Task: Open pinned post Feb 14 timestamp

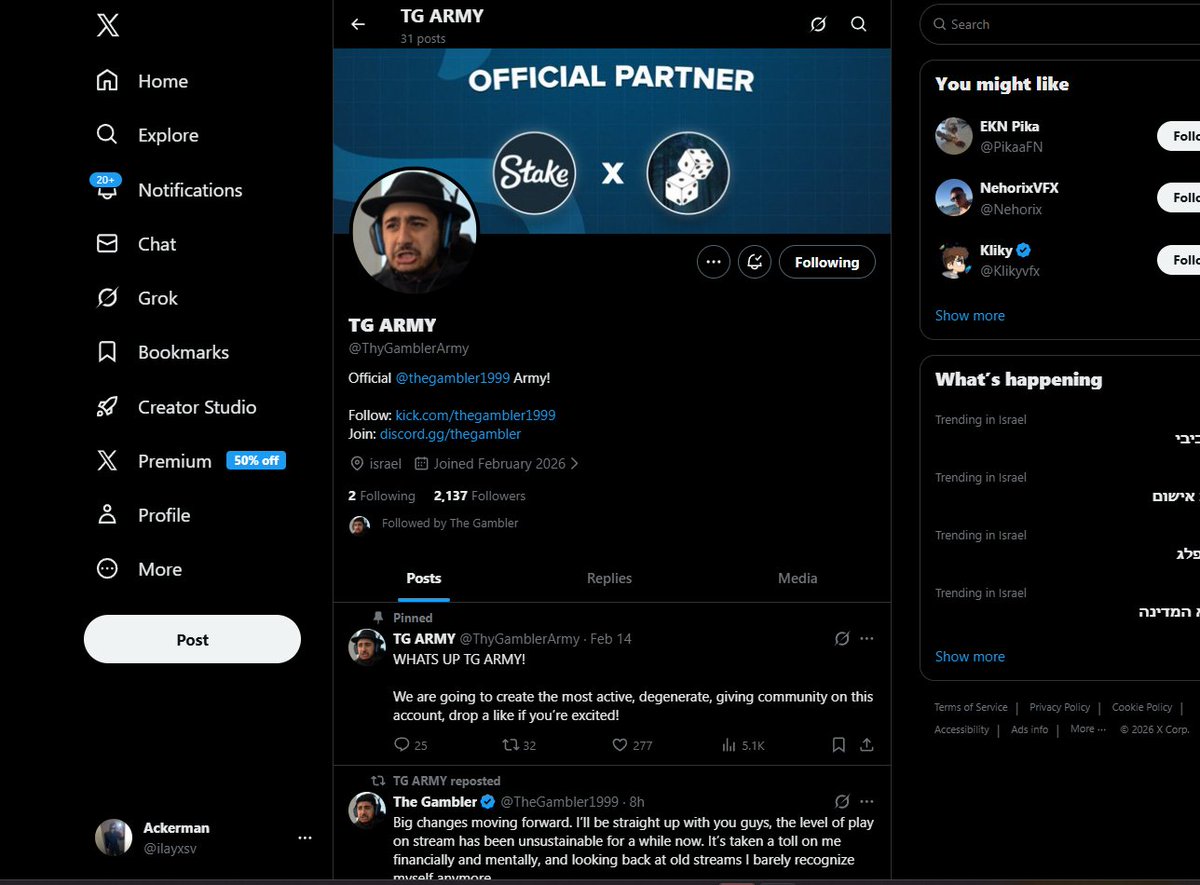Action: point(611,639)
